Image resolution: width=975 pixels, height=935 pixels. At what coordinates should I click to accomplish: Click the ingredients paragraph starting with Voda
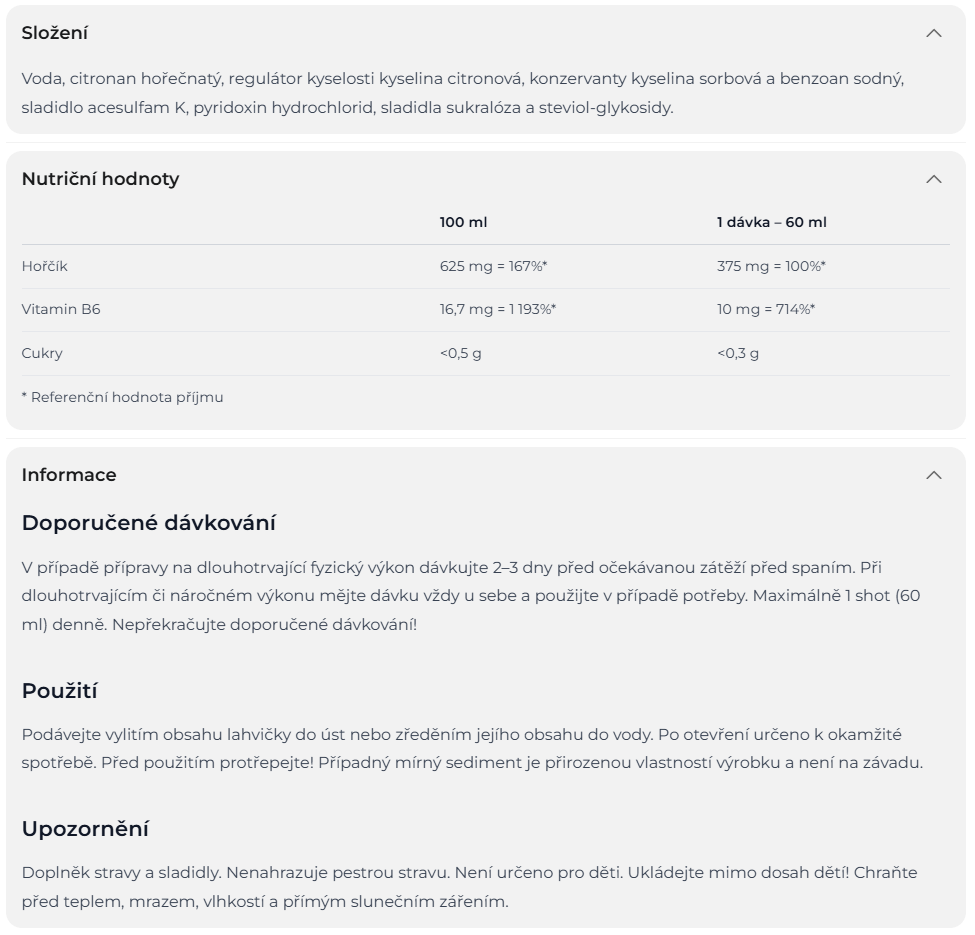(x=462, y=93)
